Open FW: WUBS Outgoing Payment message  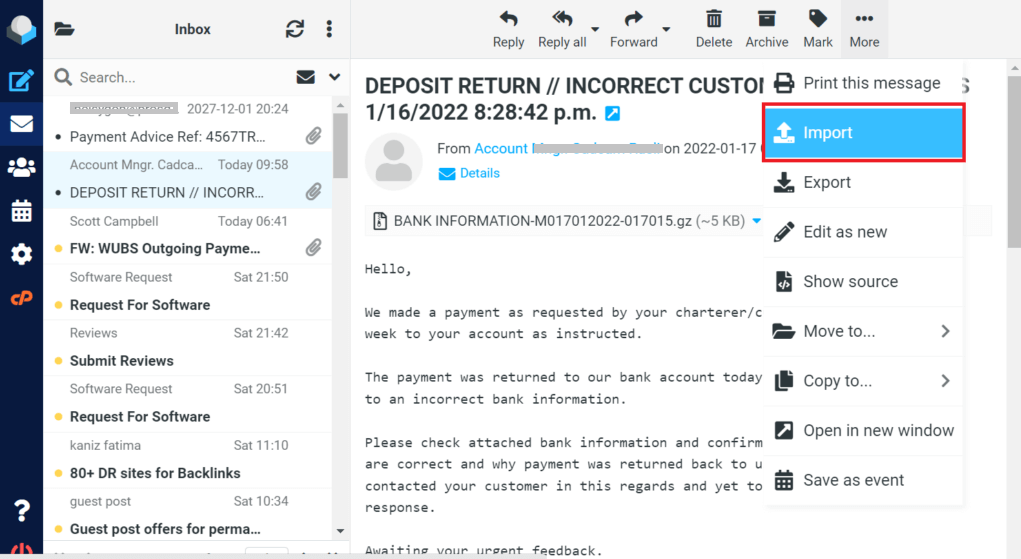point(187,235)
